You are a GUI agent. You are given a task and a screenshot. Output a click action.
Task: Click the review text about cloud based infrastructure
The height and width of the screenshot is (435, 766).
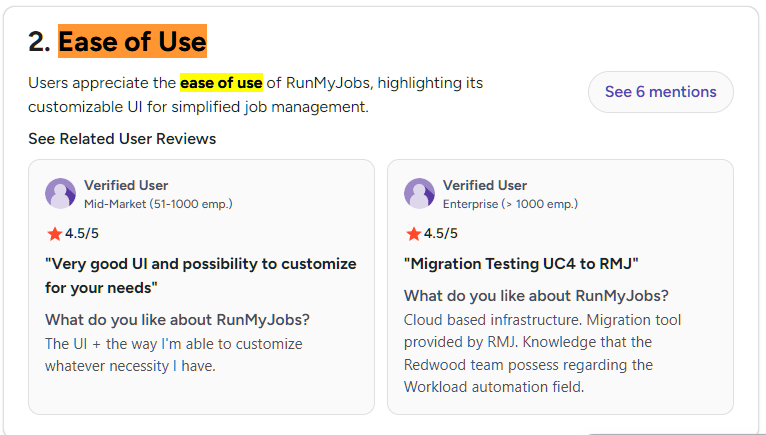tap(542, 353)
